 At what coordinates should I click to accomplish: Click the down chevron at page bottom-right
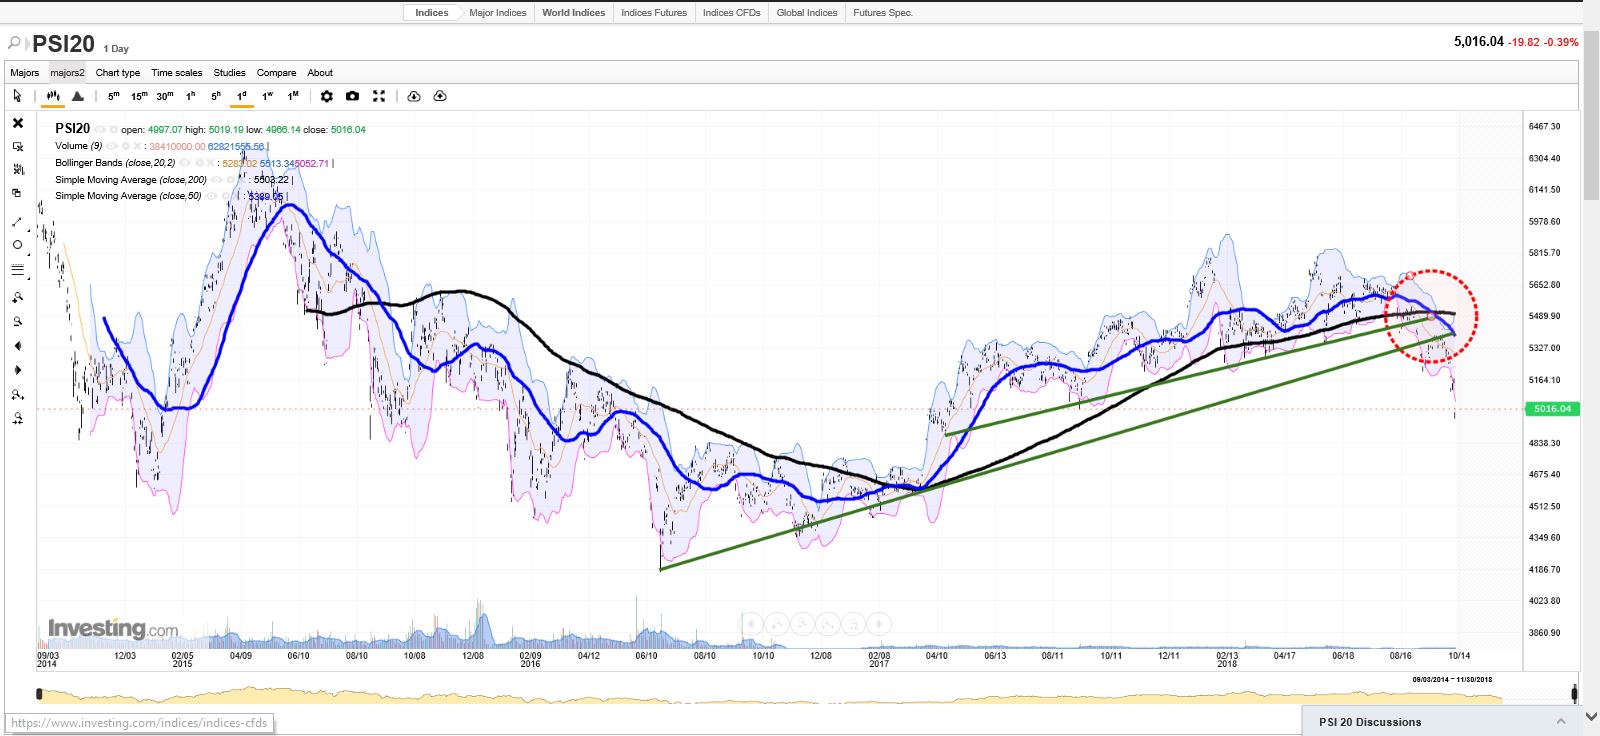point(1591,716)
